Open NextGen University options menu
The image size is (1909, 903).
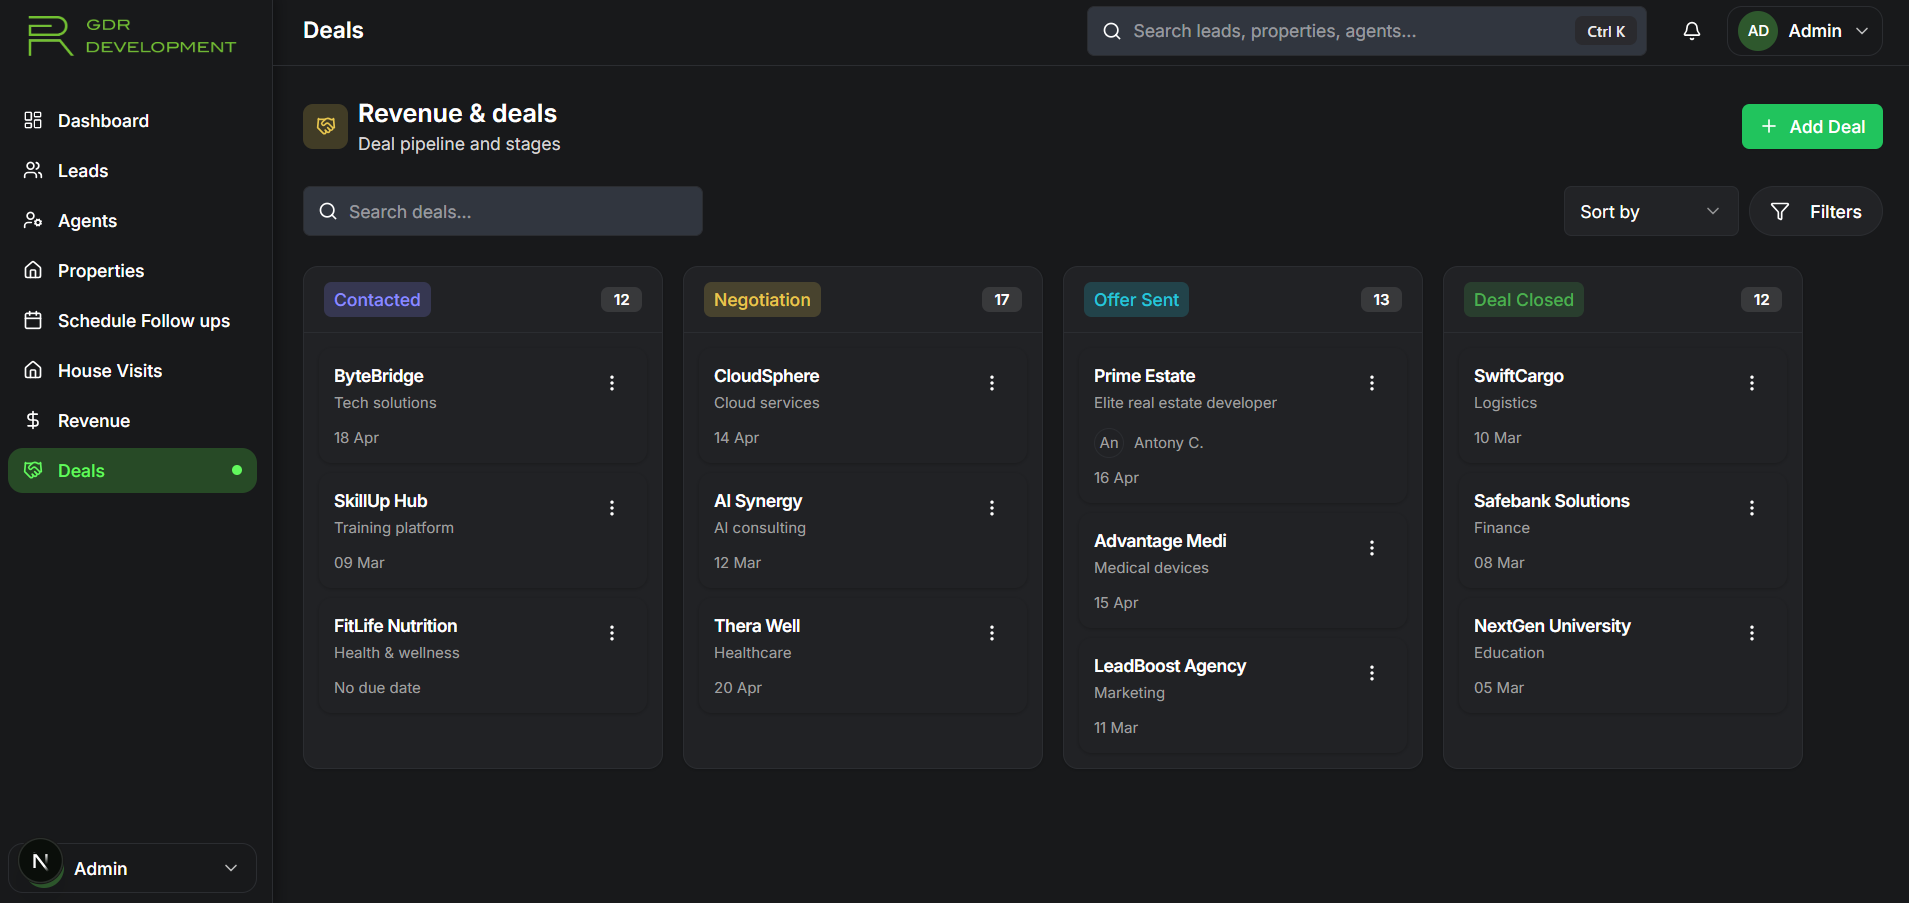(x=1751, y=633)
